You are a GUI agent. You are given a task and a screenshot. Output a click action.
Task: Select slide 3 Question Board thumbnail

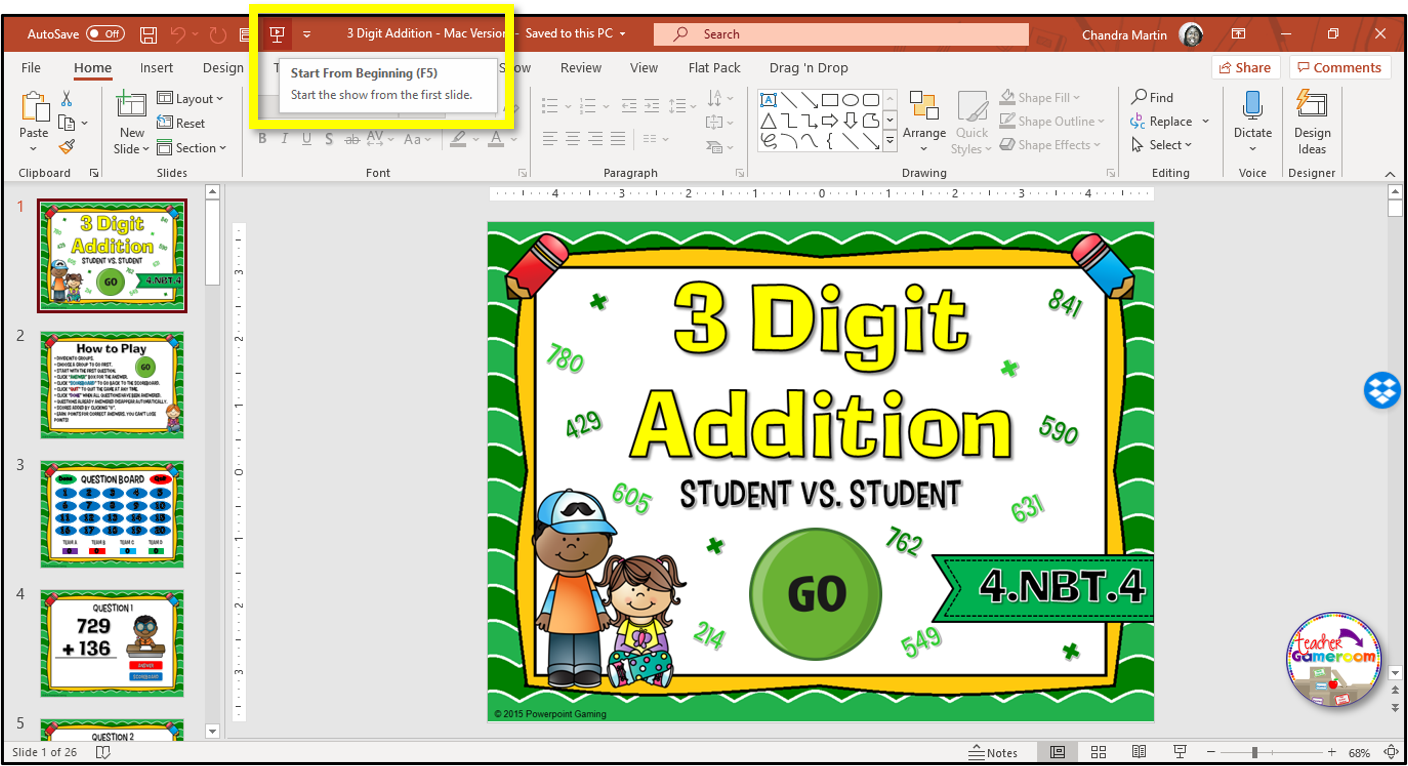click(x=112, y=514)
